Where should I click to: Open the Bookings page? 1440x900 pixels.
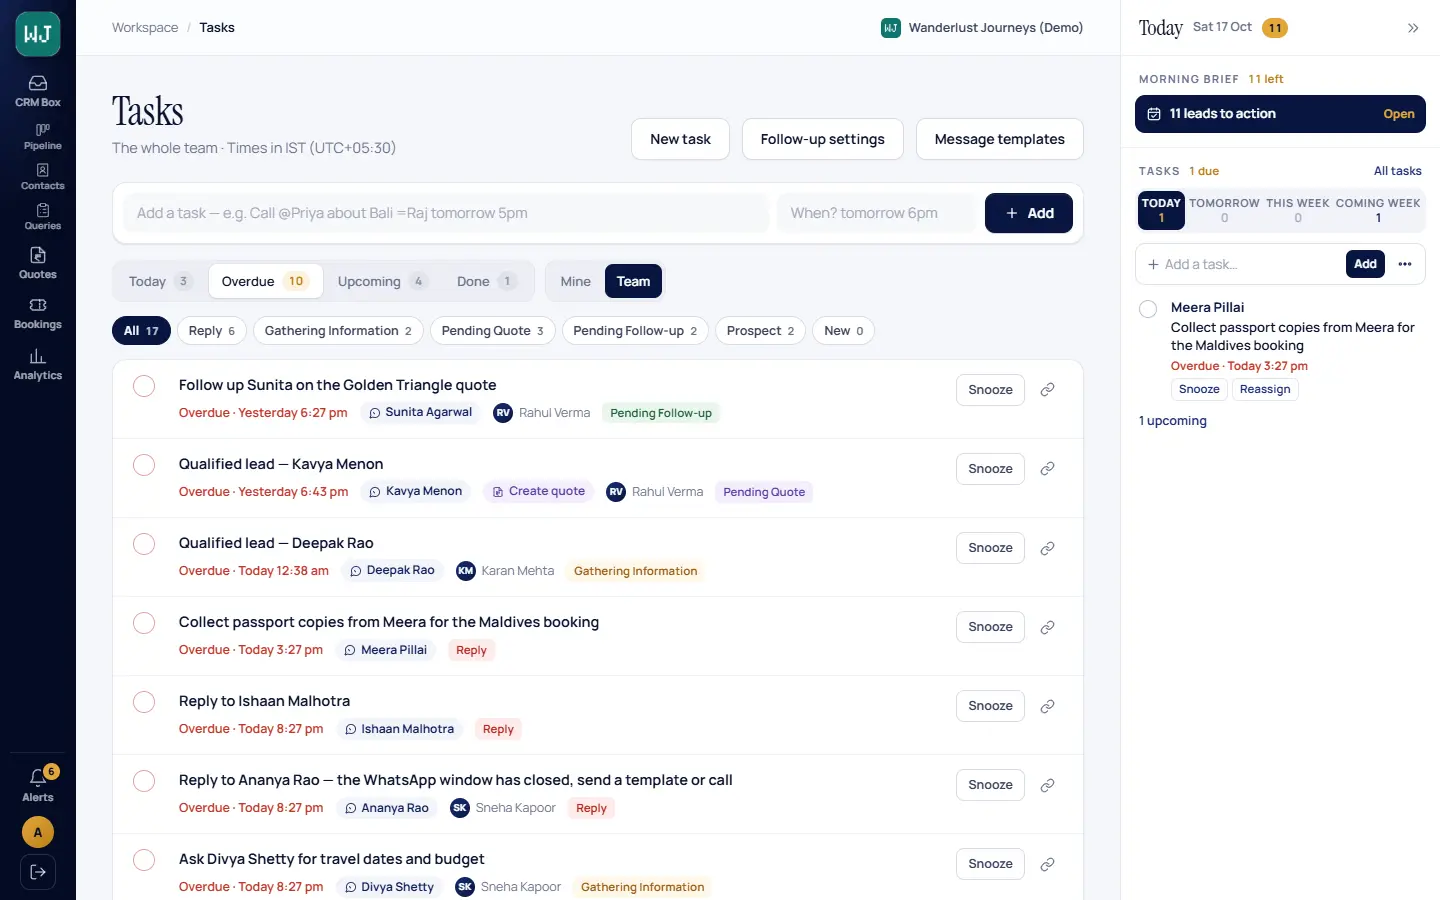[x=38, y=313]
